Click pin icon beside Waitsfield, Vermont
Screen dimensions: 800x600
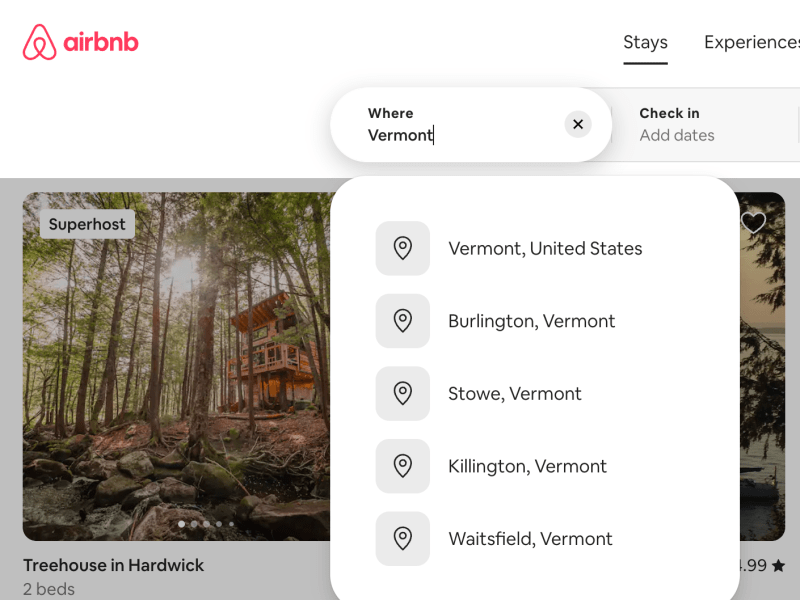403,539
